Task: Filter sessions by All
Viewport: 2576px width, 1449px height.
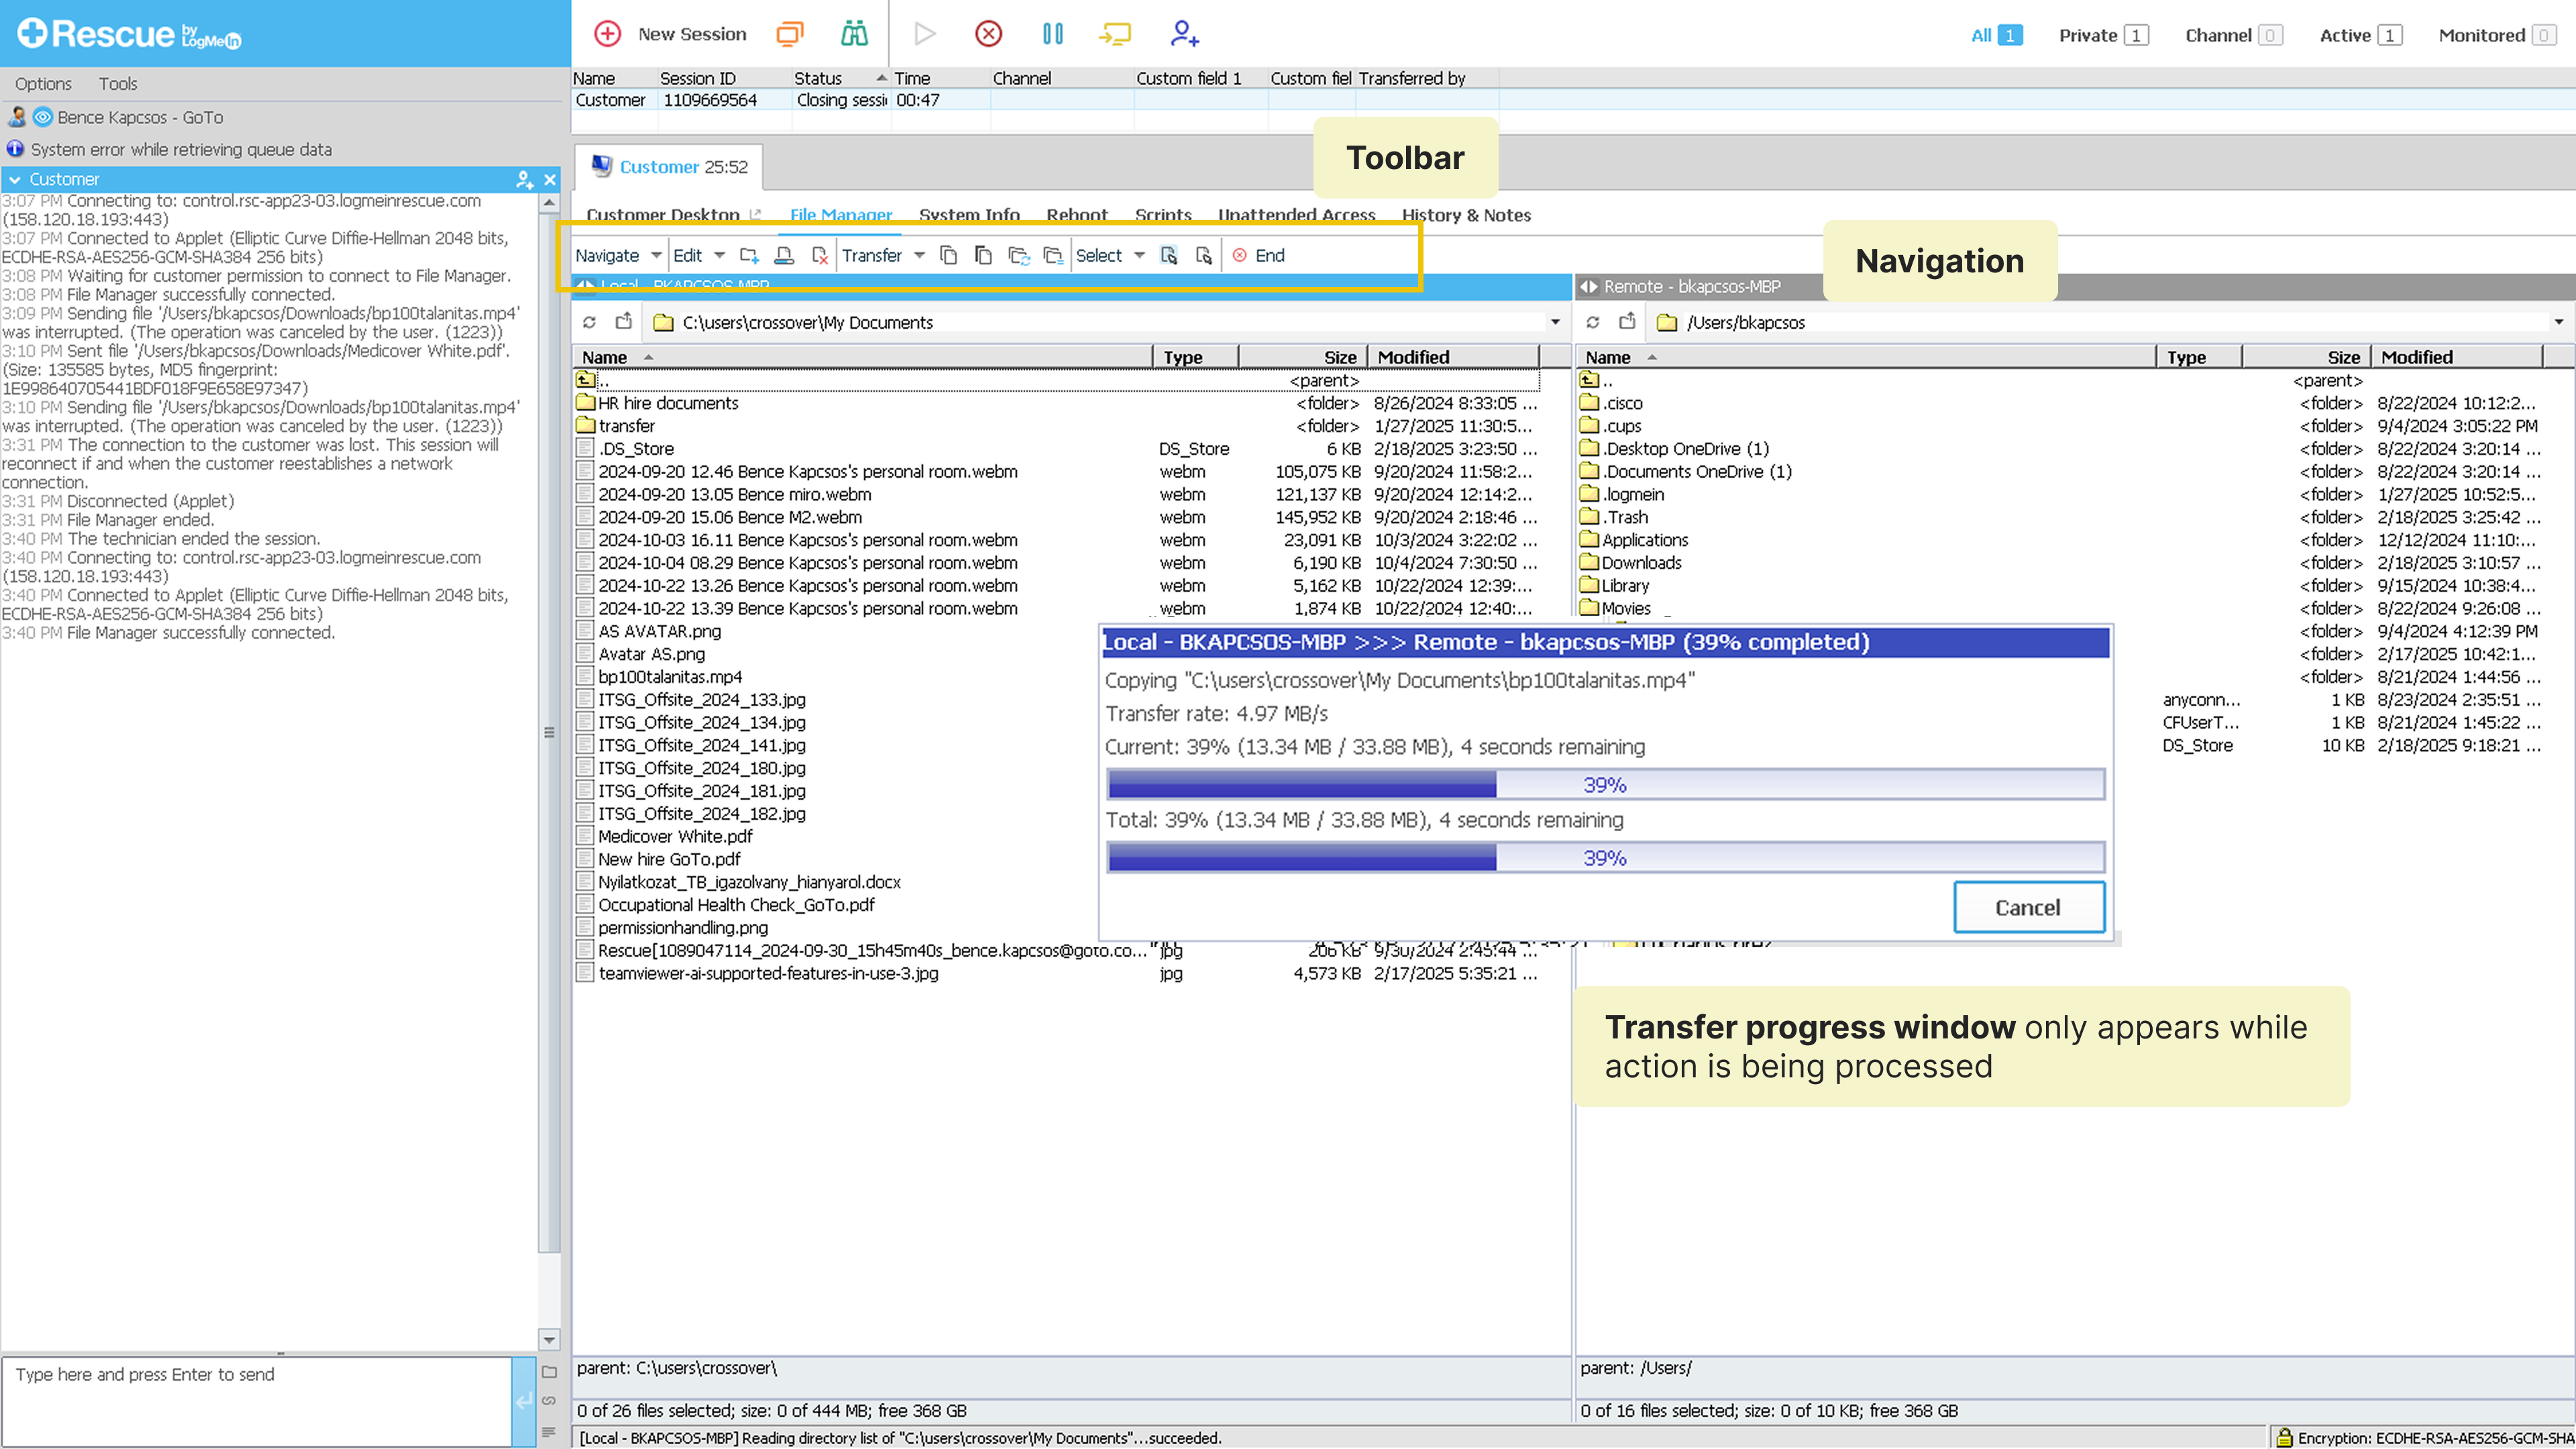Action: [1996, 35]
